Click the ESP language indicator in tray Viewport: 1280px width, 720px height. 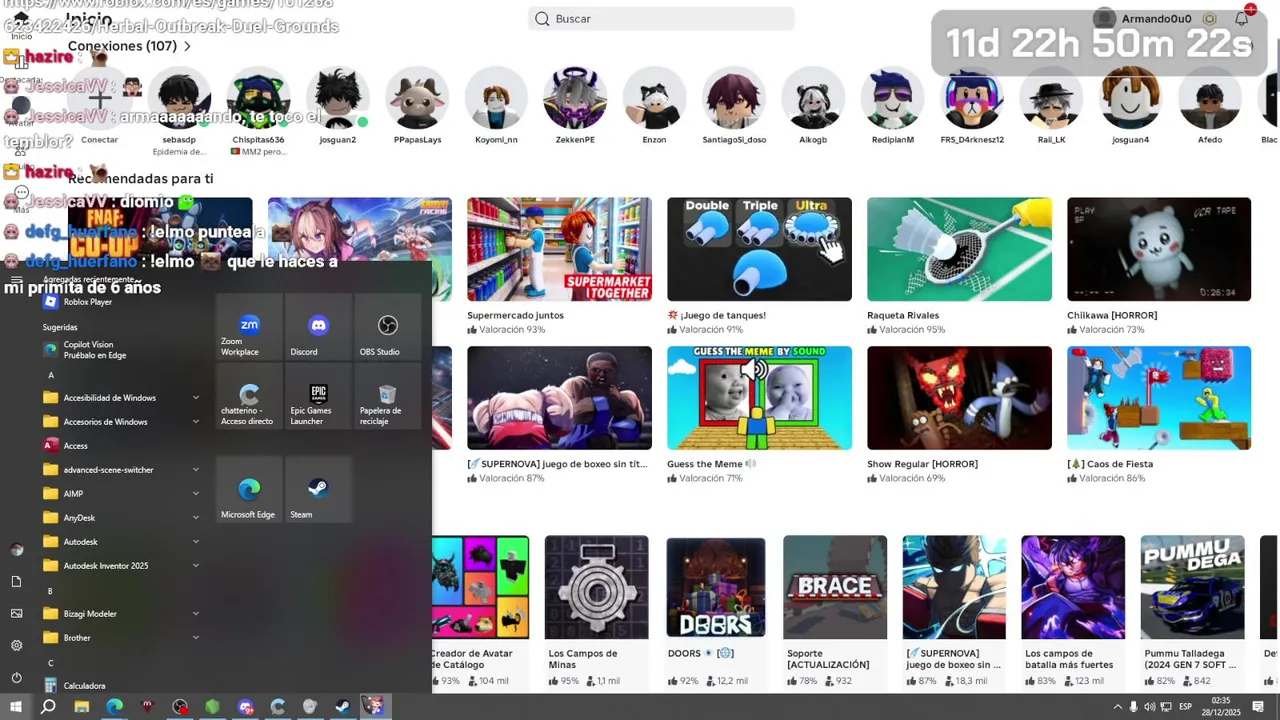[x=1185, y=707]
